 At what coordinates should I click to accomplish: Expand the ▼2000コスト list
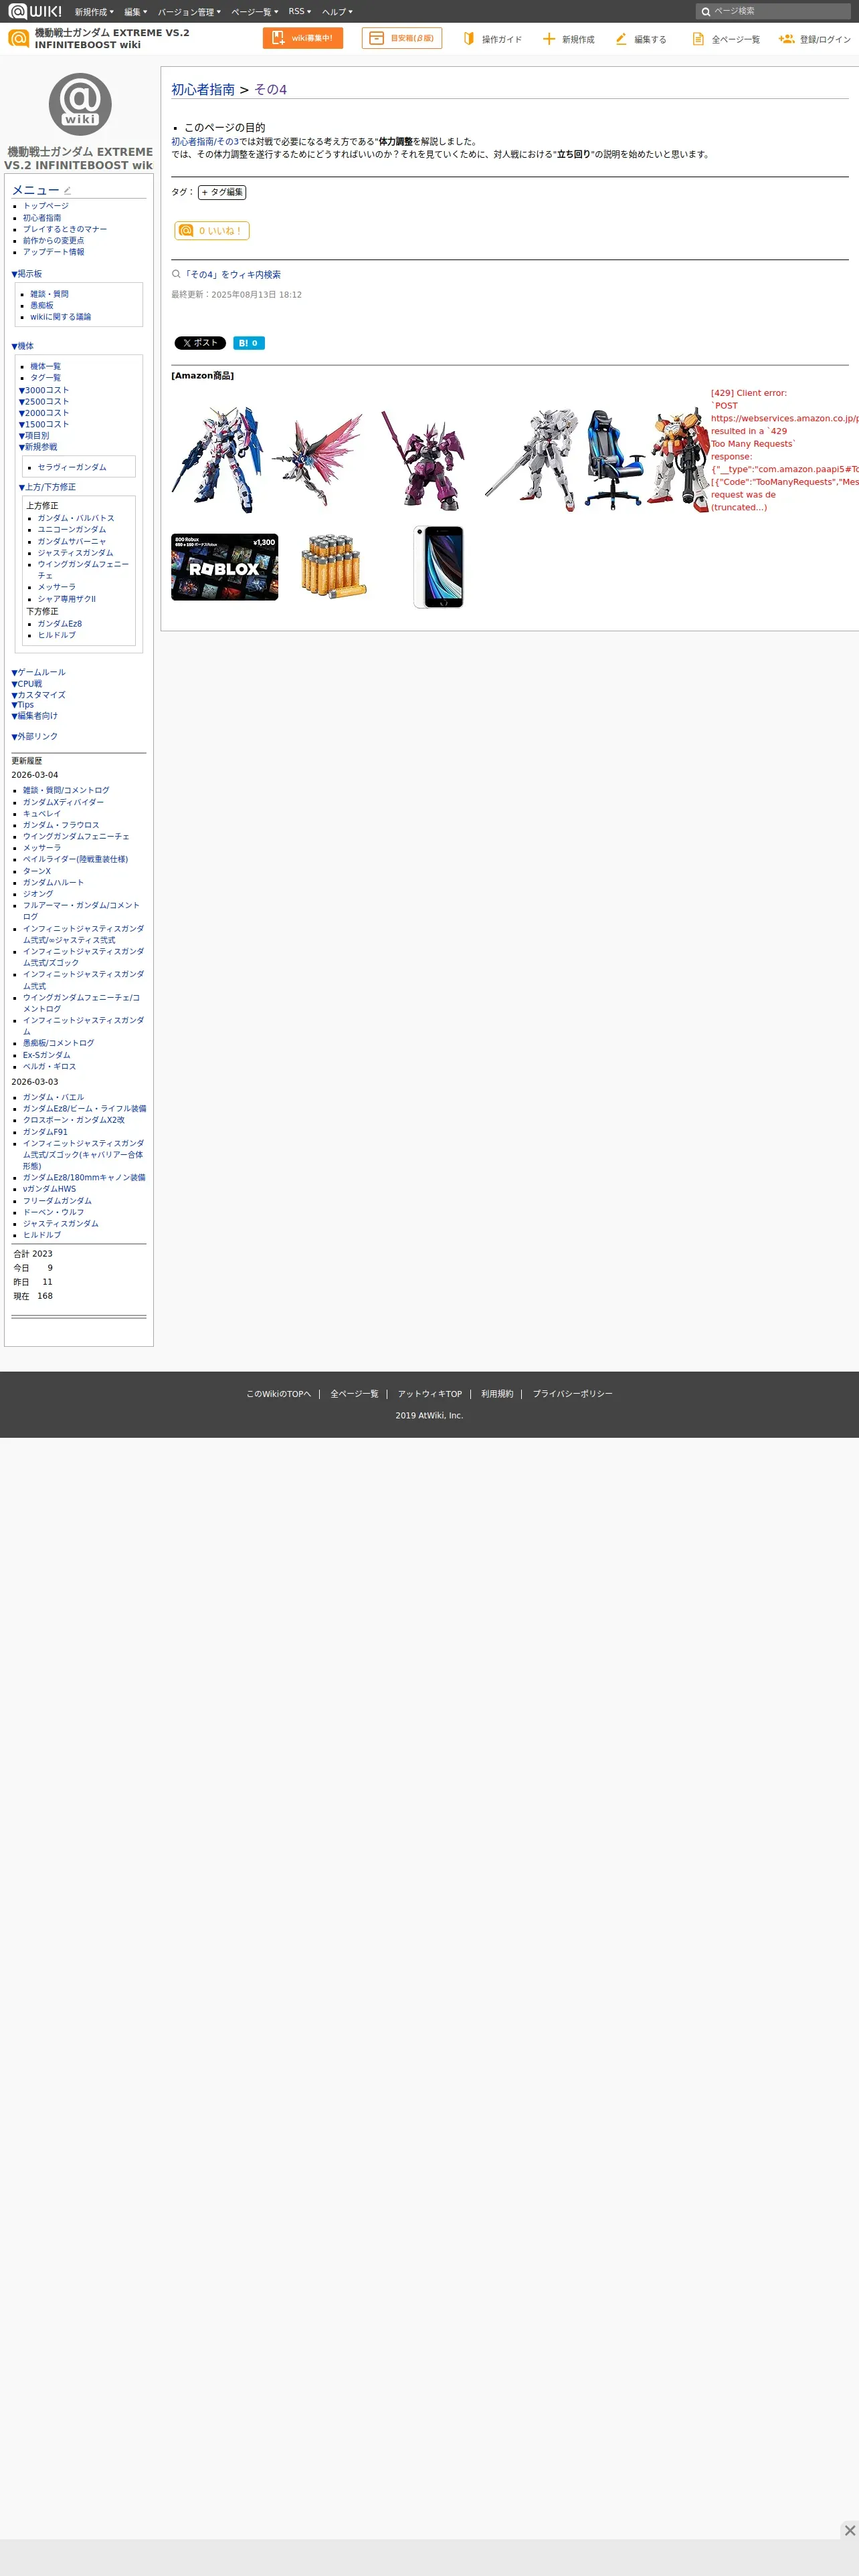coord(44,413)
